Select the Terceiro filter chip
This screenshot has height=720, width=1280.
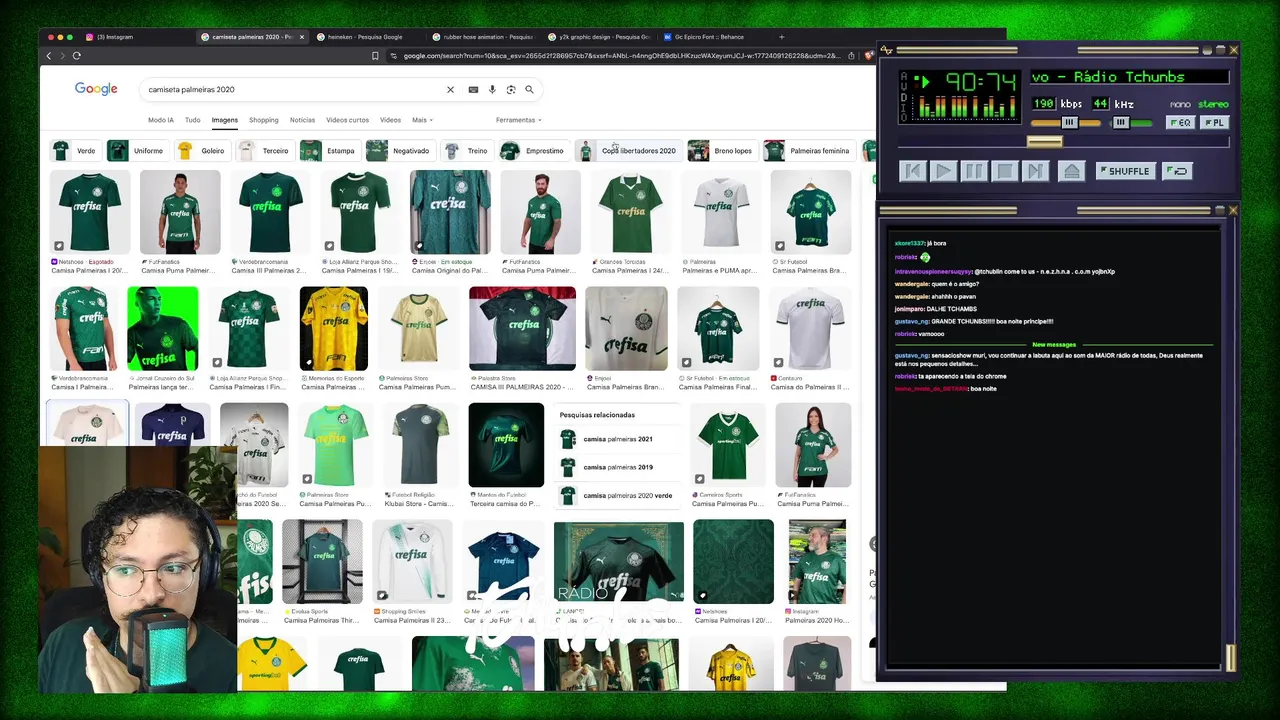pyautogui.click(x=265, y=151)
